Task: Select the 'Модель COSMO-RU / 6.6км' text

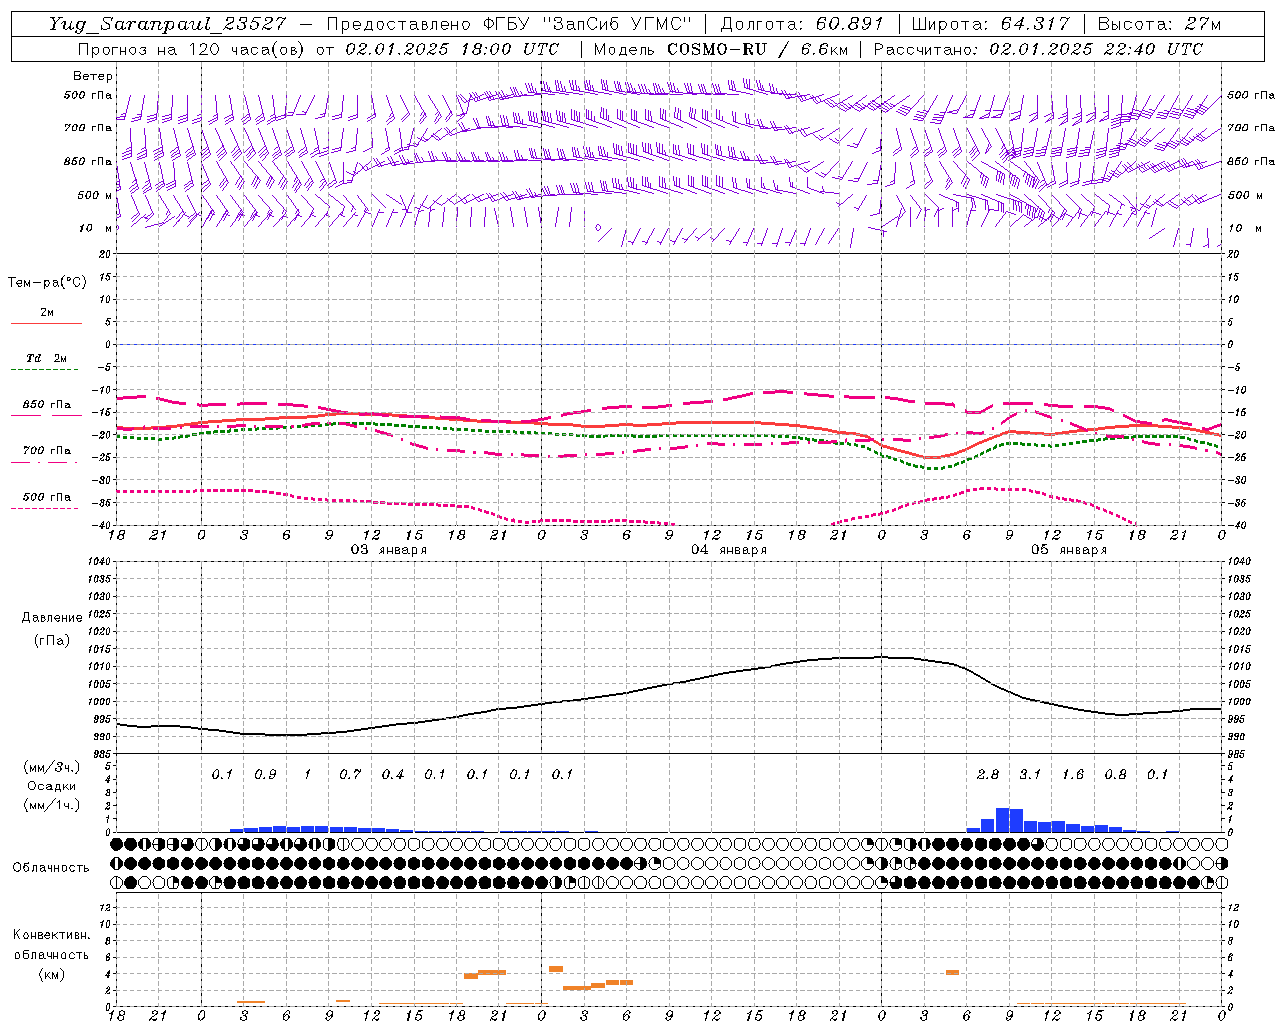Action: (721, 49)
